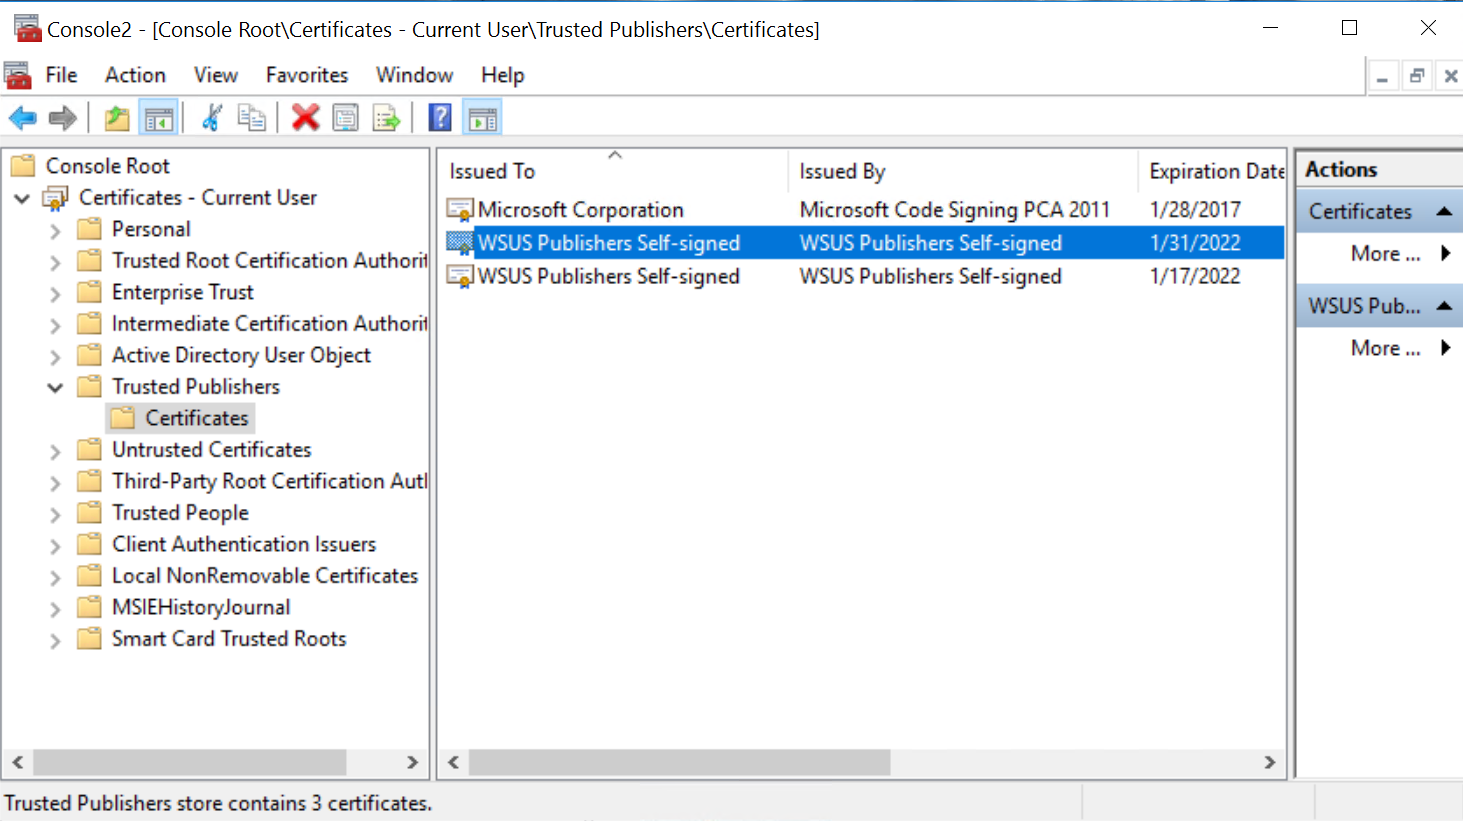Toggle Show/Hide Console Tree toolbar icon

click(x=159, y=118)
